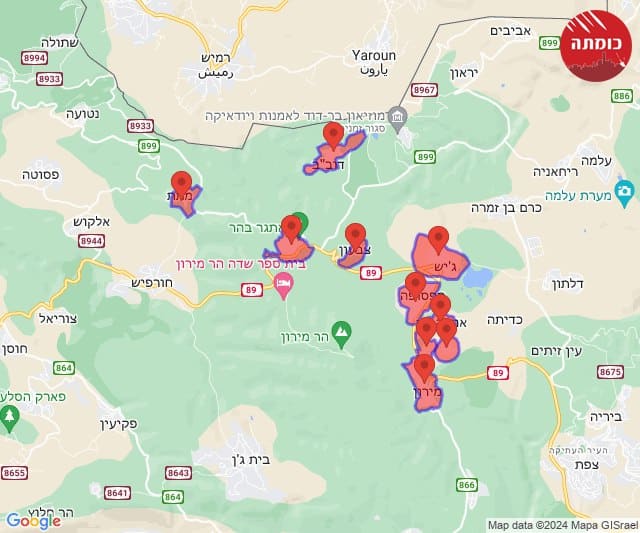Image resolution: width=640 pixels, height=533 pixels.
Task: Click the green tree park icon פארק הסלע
Action: tap(9, 419)
